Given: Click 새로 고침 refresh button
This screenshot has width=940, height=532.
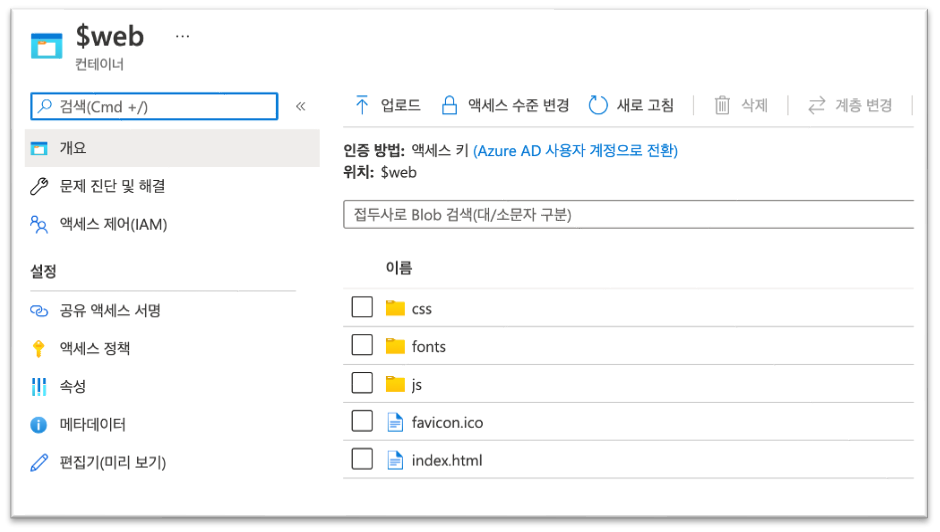Looking at the screenshot, I should click(631, 106).
